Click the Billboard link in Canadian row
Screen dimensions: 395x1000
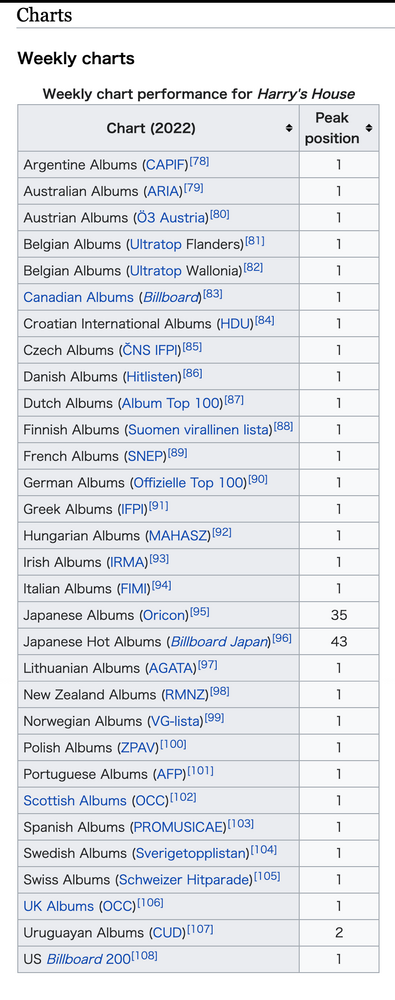170,298
